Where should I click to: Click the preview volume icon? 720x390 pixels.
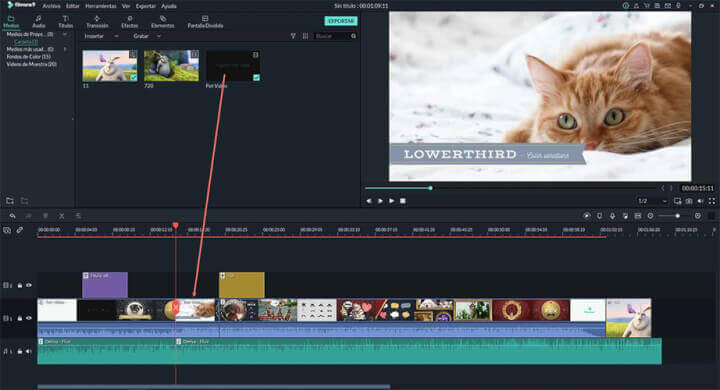click(700, 201)
